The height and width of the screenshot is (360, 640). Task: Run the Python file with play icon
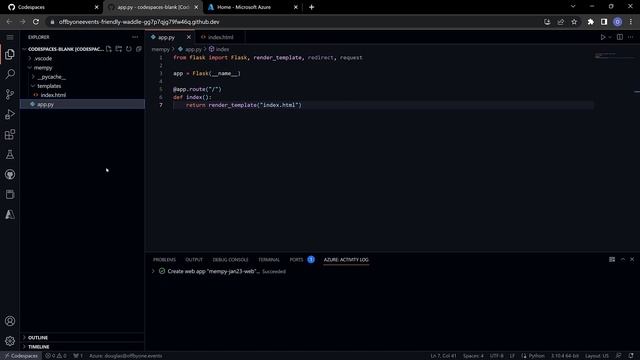pyautogui.click(x=602, y=37)
